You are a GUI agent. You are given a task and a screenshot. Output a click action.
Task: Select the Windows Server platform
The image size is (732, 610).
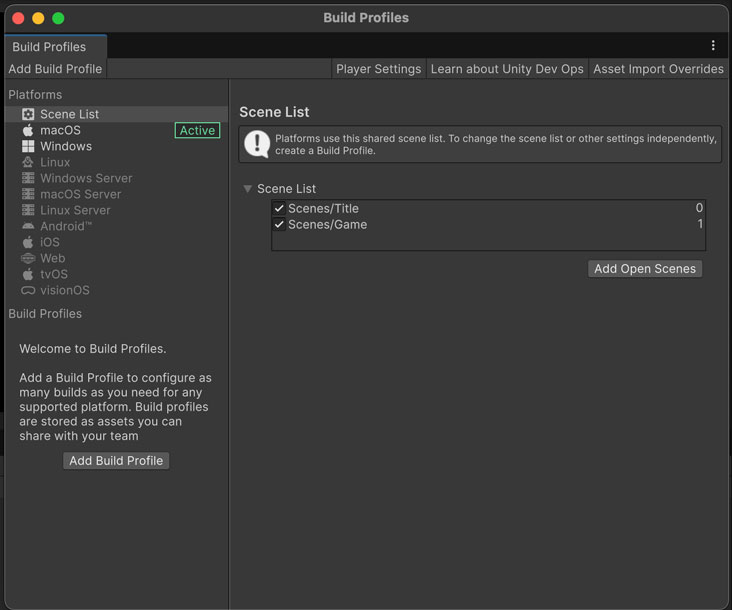116,178
